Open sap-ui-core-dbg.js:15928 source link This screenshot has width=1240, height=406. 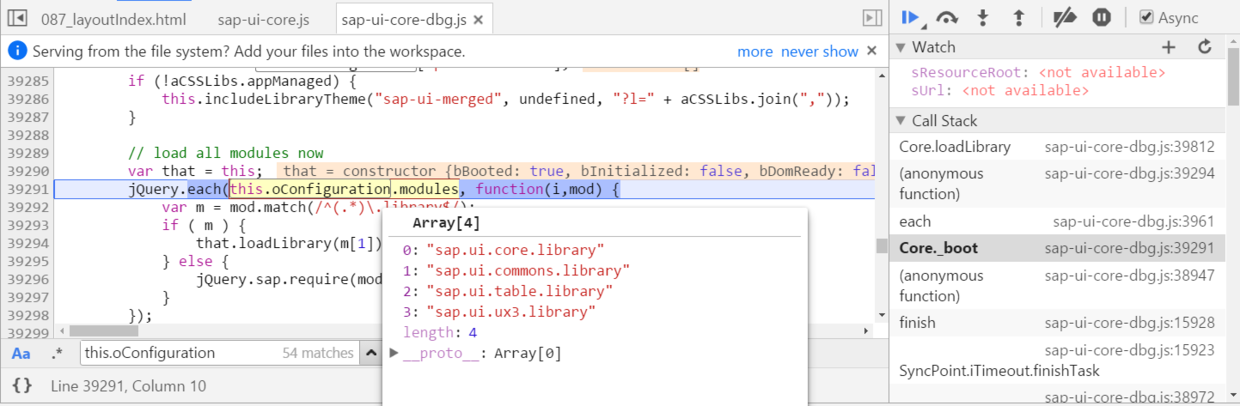[1129, 322]
